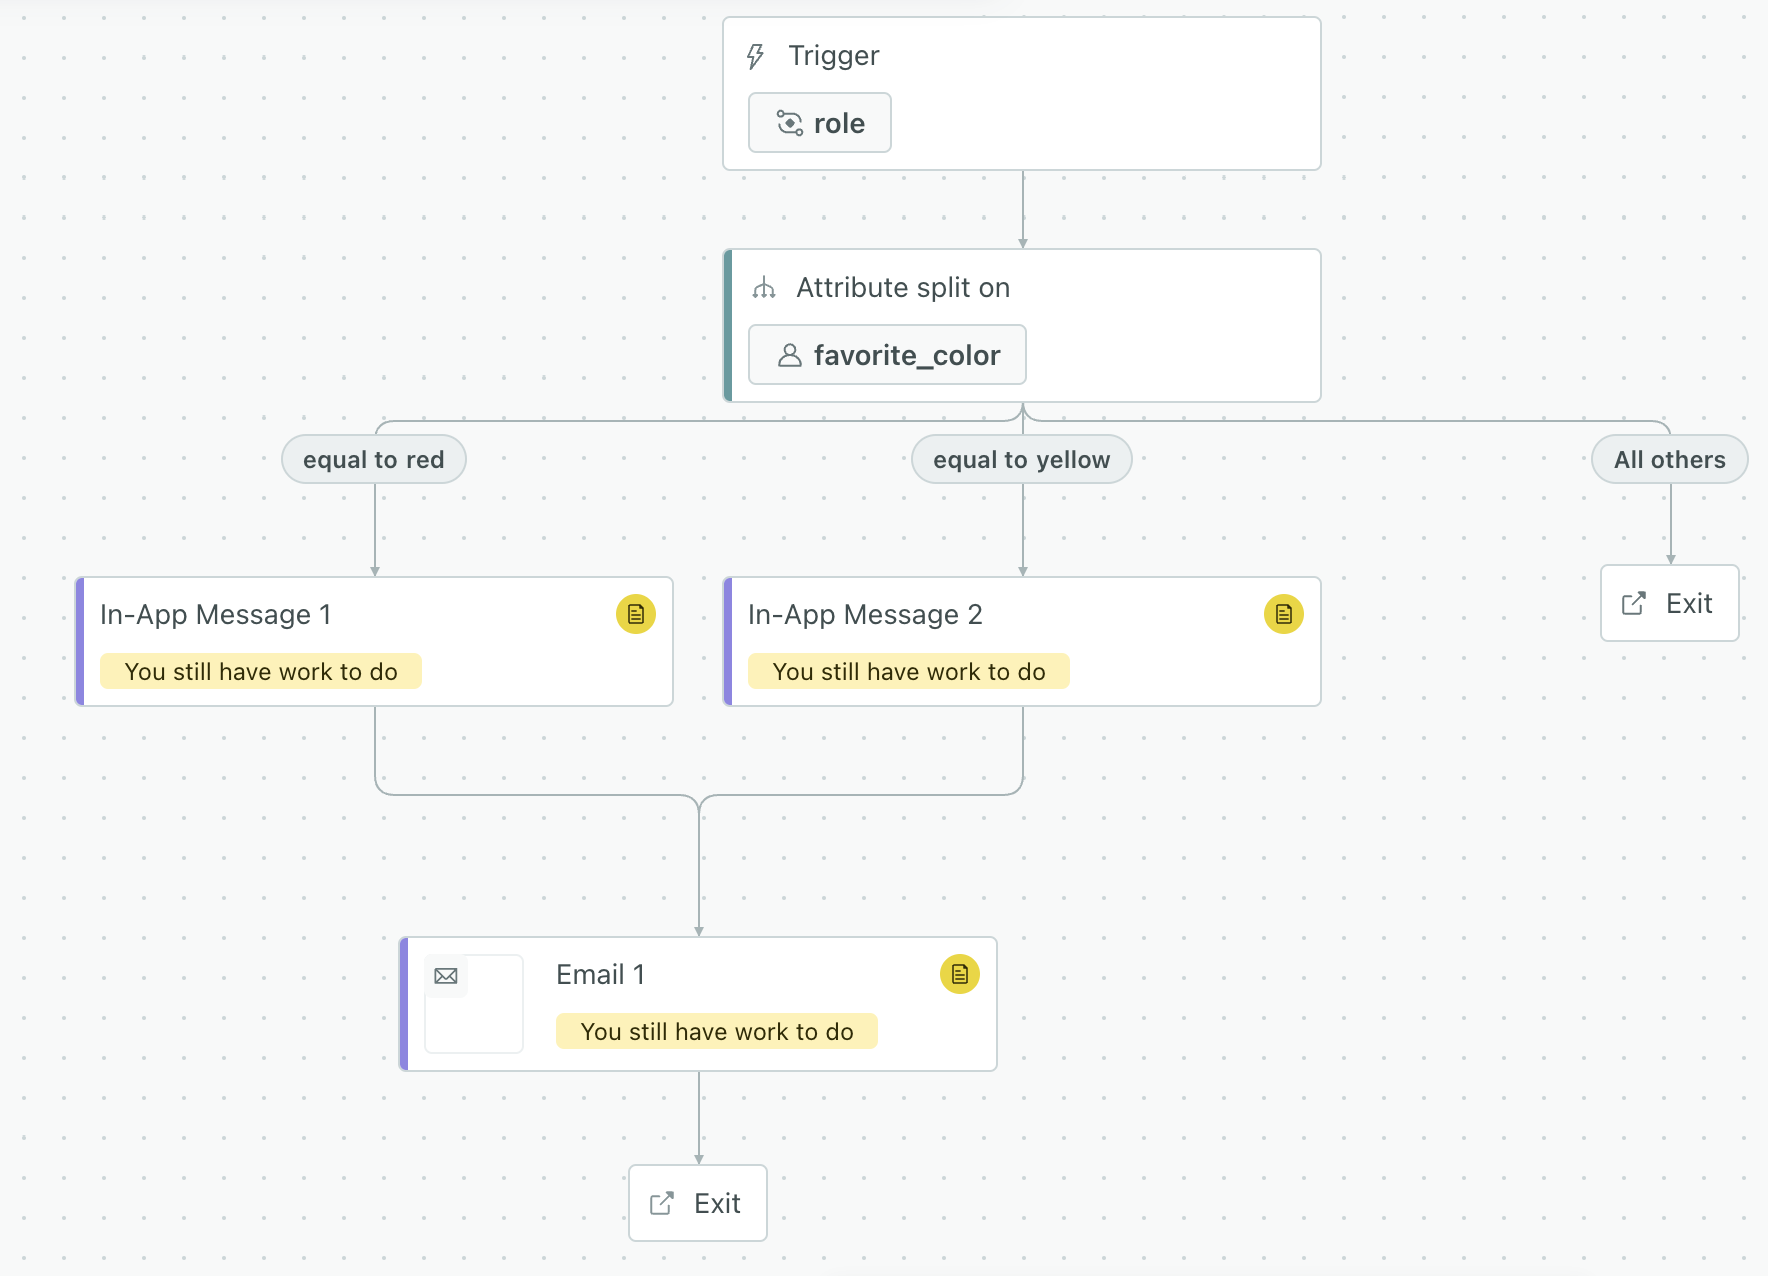1768x1276 pixels.
Task: Open the role trigger chip
Action: click(x=820, y=123)
